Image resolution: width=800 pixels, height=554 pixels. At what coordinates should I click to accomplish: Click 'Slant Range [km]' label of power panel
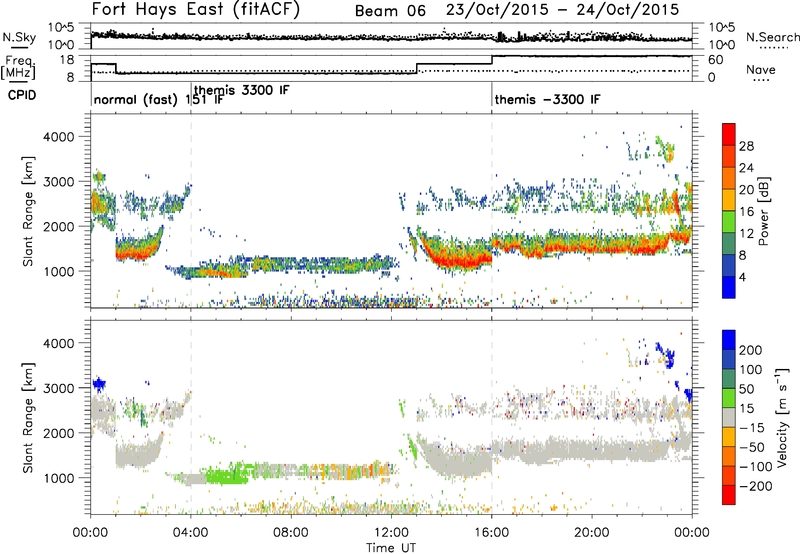tap(28, 212)
